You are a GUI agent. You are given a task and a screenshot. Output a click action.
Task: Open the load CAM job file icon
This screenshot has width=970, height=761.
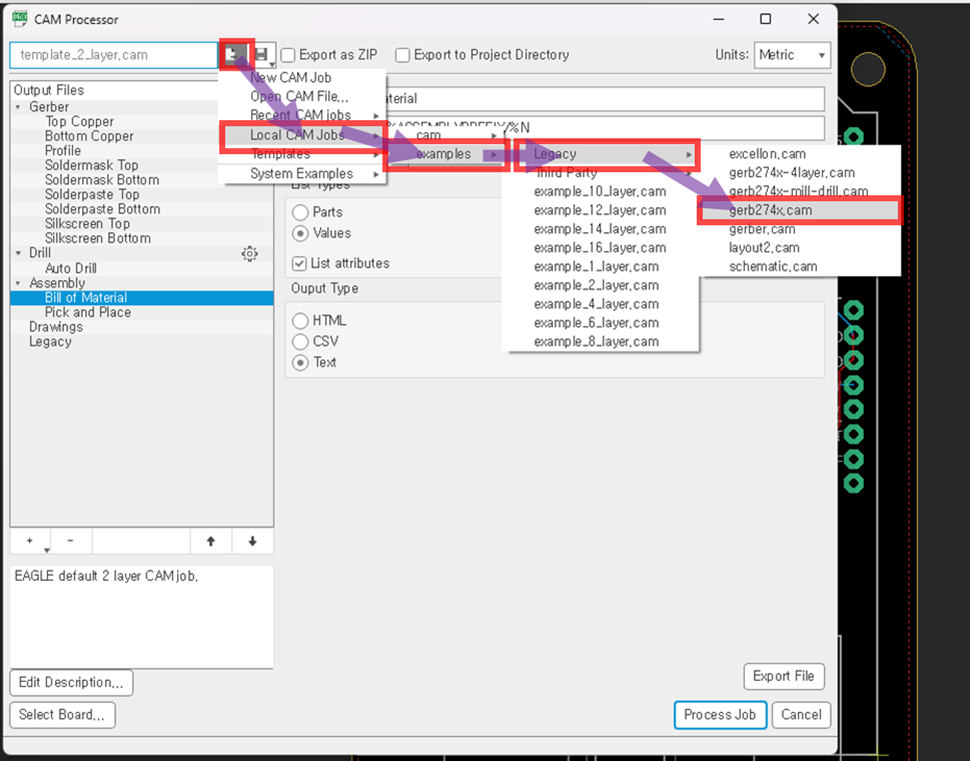pyautogui.click(x=235, y=55)
